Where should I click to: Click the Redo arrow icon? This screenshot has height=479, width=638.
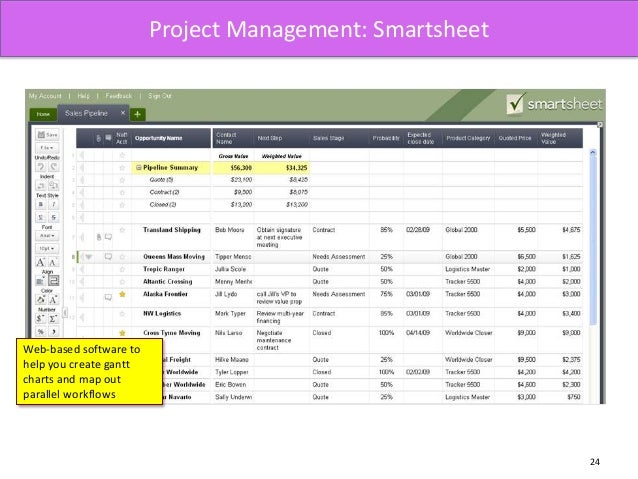(x=54, y=167)
